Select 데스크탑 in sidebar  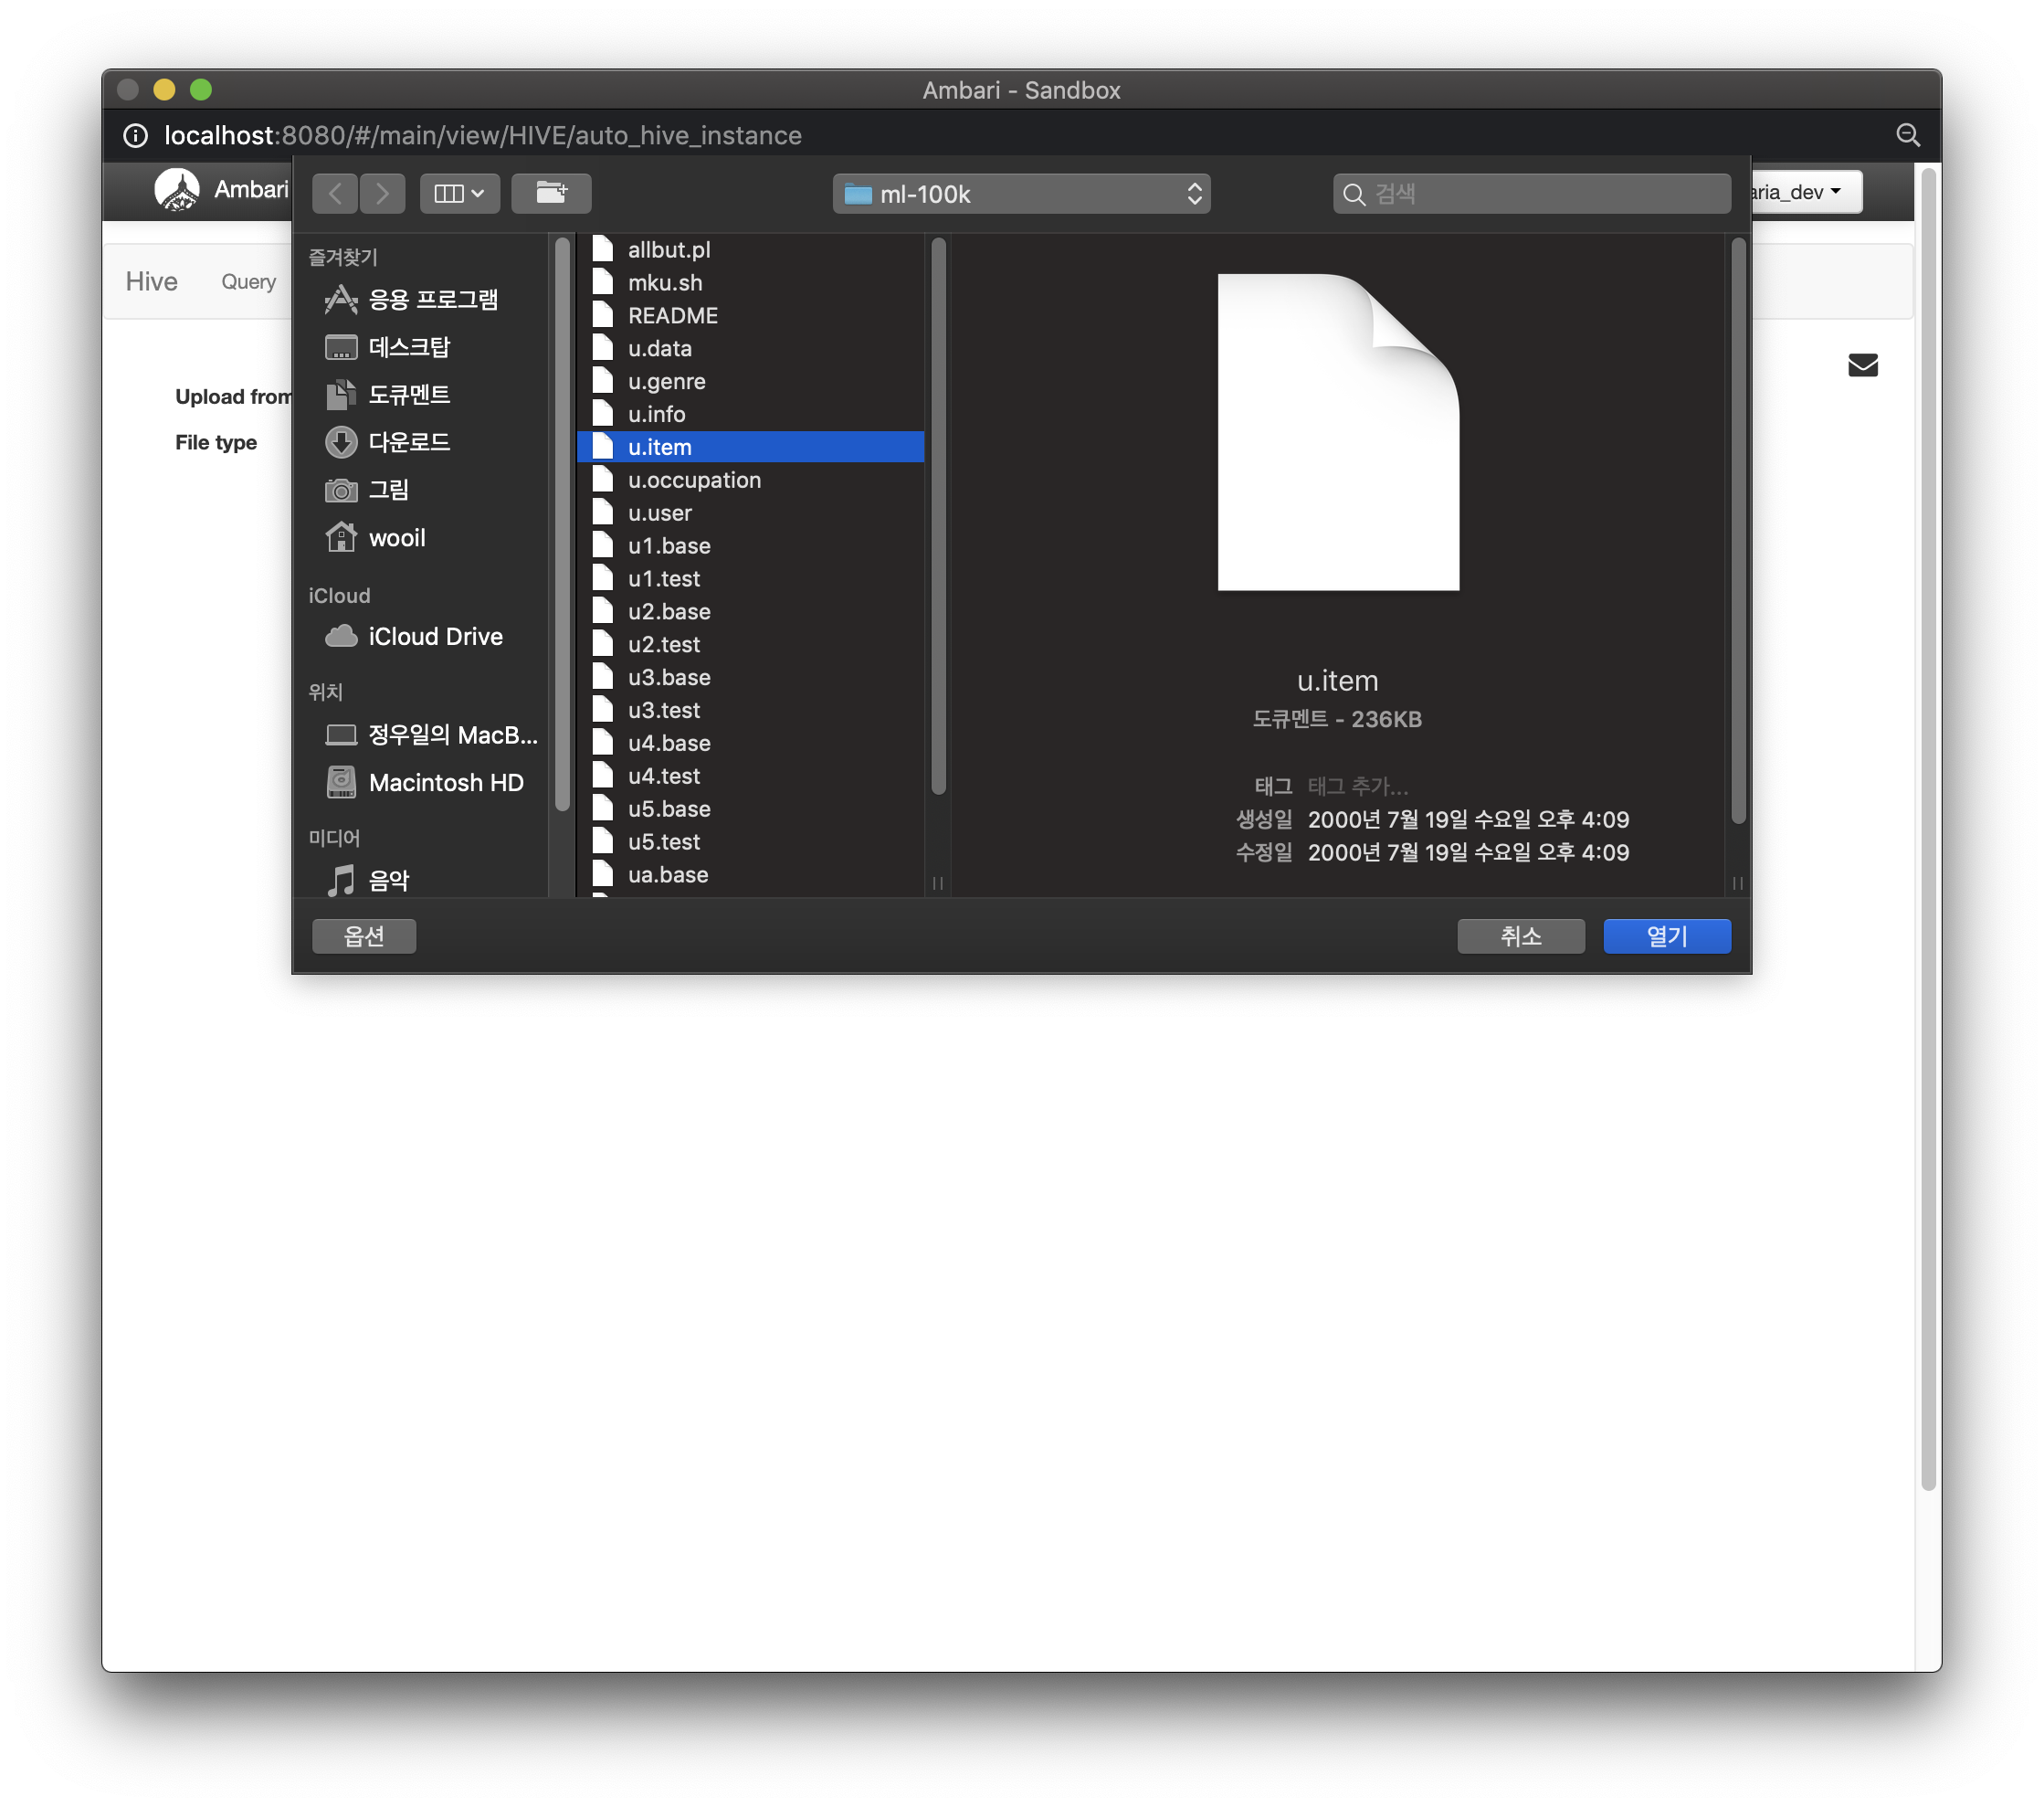pyautogui.click(x=388, y=347)
